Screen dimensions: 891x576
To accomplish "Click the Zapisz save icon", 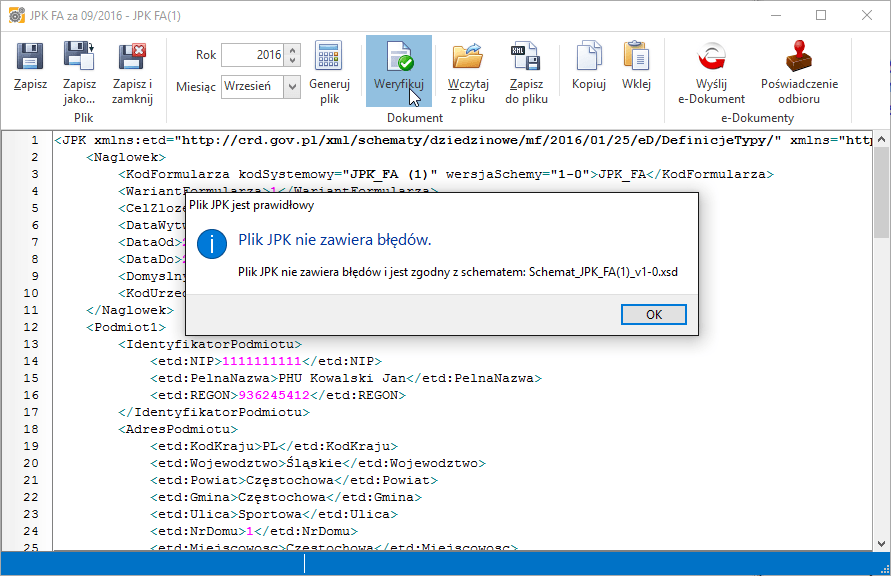I will [30, 58].
